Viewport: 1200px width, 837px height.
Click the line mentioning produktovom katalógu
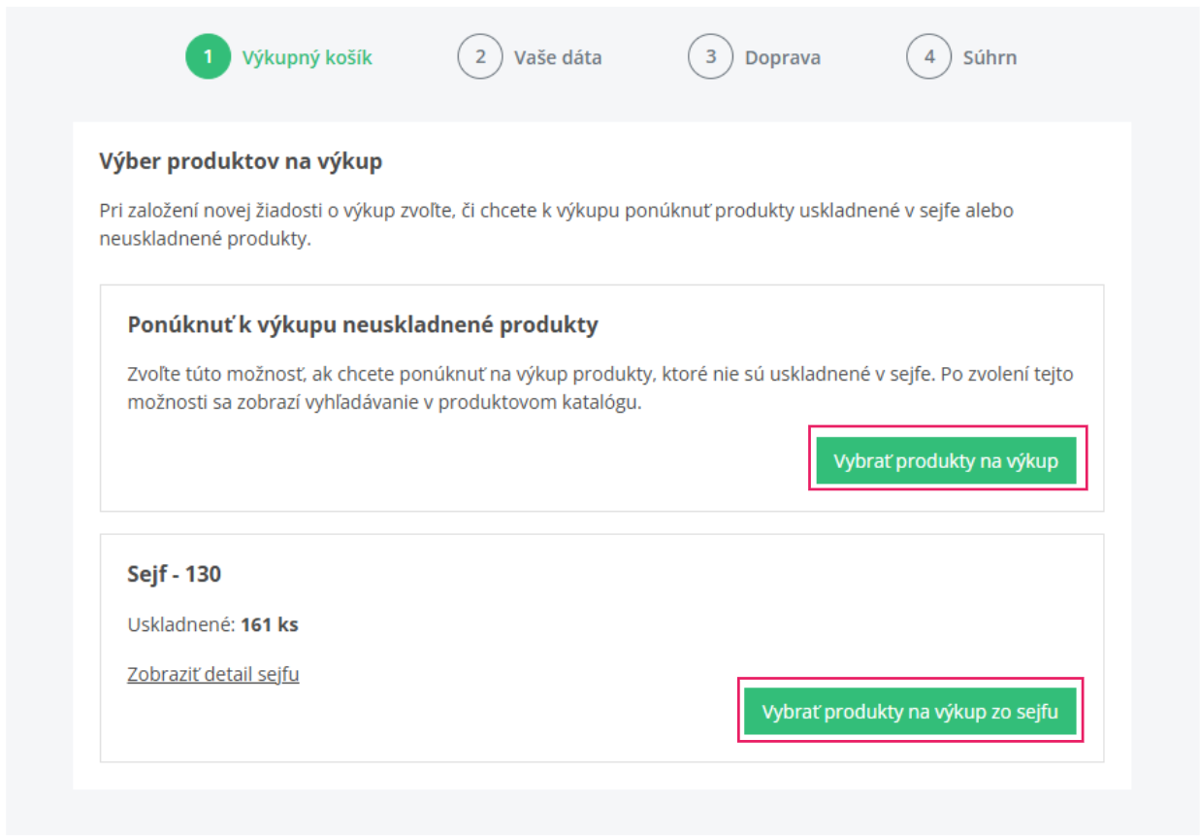pyautogui.click(x=384, y=404)
